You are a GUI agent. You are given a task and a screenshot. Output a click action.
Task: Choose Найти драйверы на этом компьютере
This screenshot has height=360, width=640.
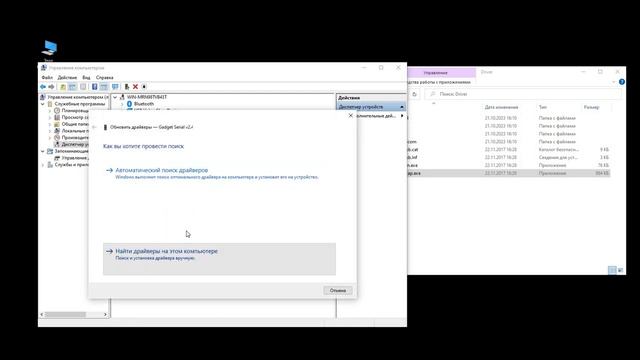pos(219,259)
